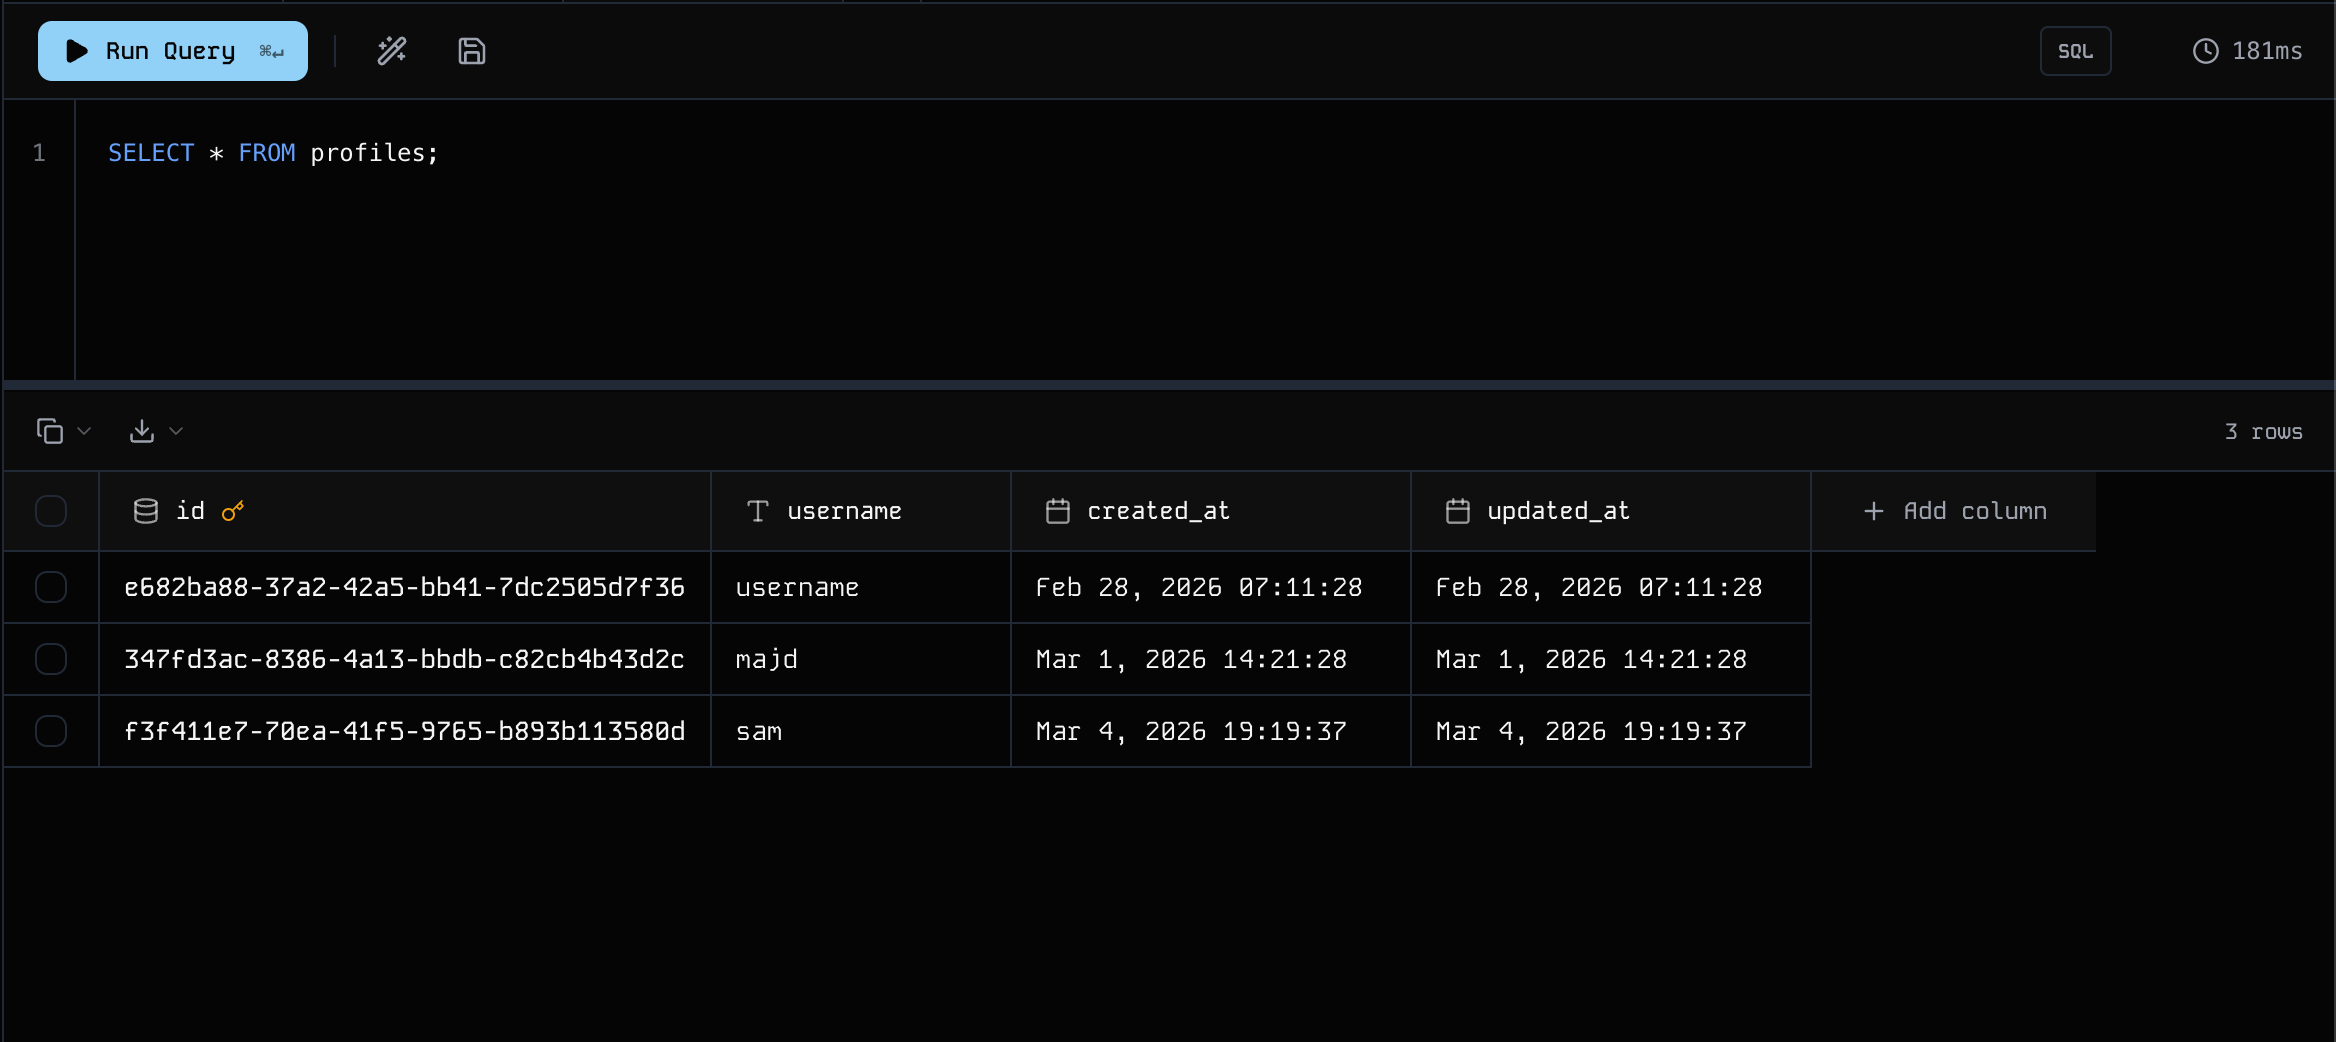Screen dimensions: 2336x1042
Task: Toggle the select-all rows checkbox
Action: [50, 511]
